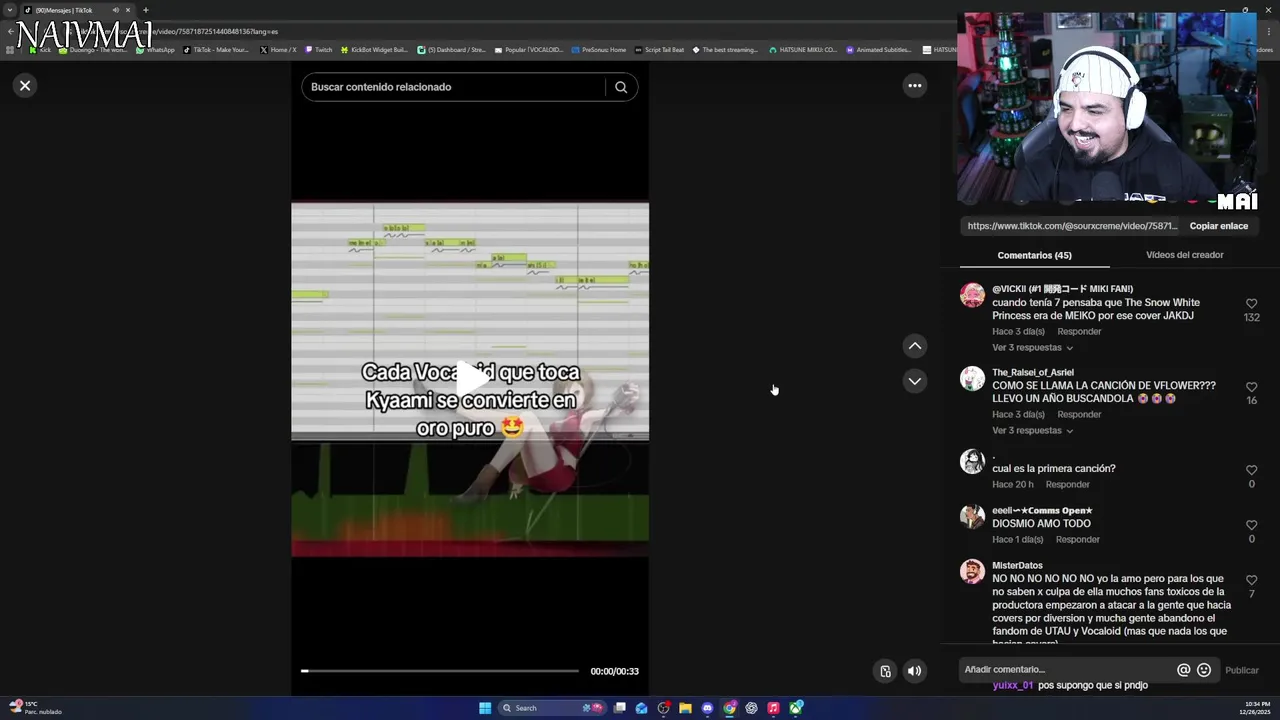1280x720 pixels.
Task: Open the three-dots more options menu
Action: coord(914,86)
